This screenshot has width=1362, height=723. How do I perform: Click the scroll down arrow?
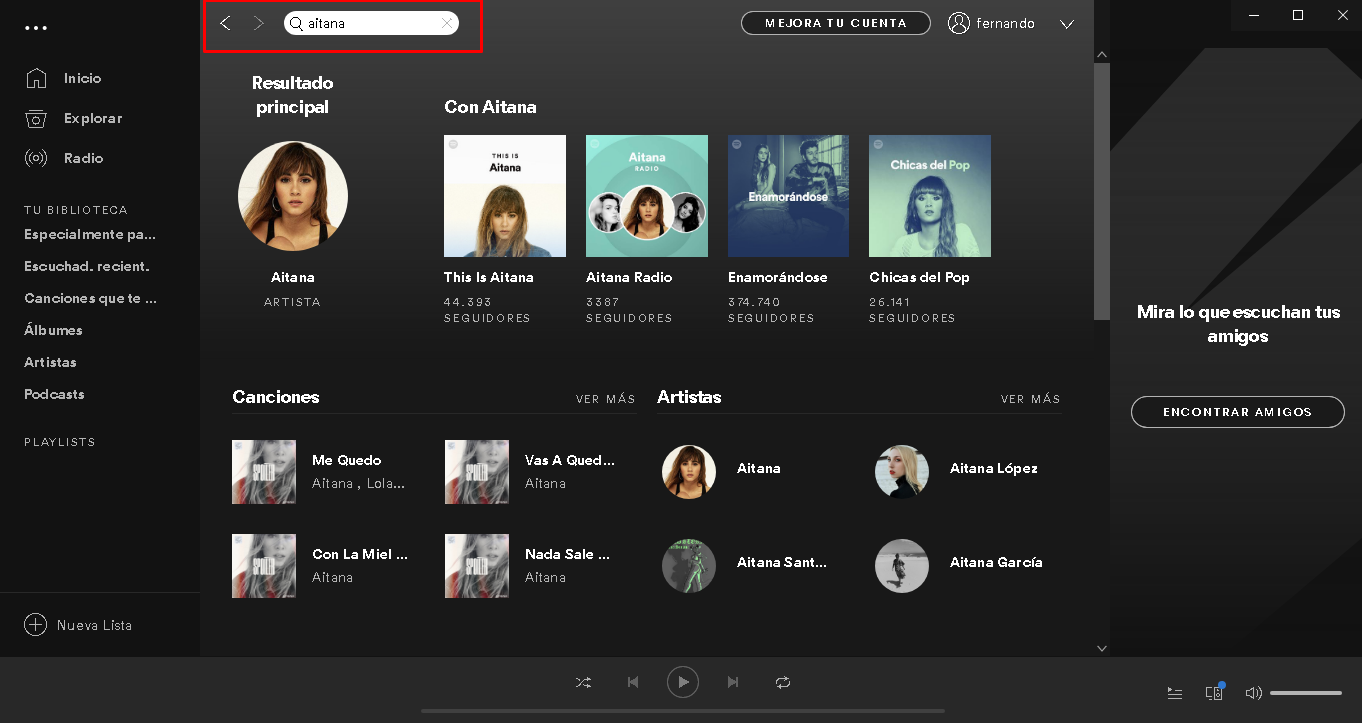click(x=1102, y=648)
